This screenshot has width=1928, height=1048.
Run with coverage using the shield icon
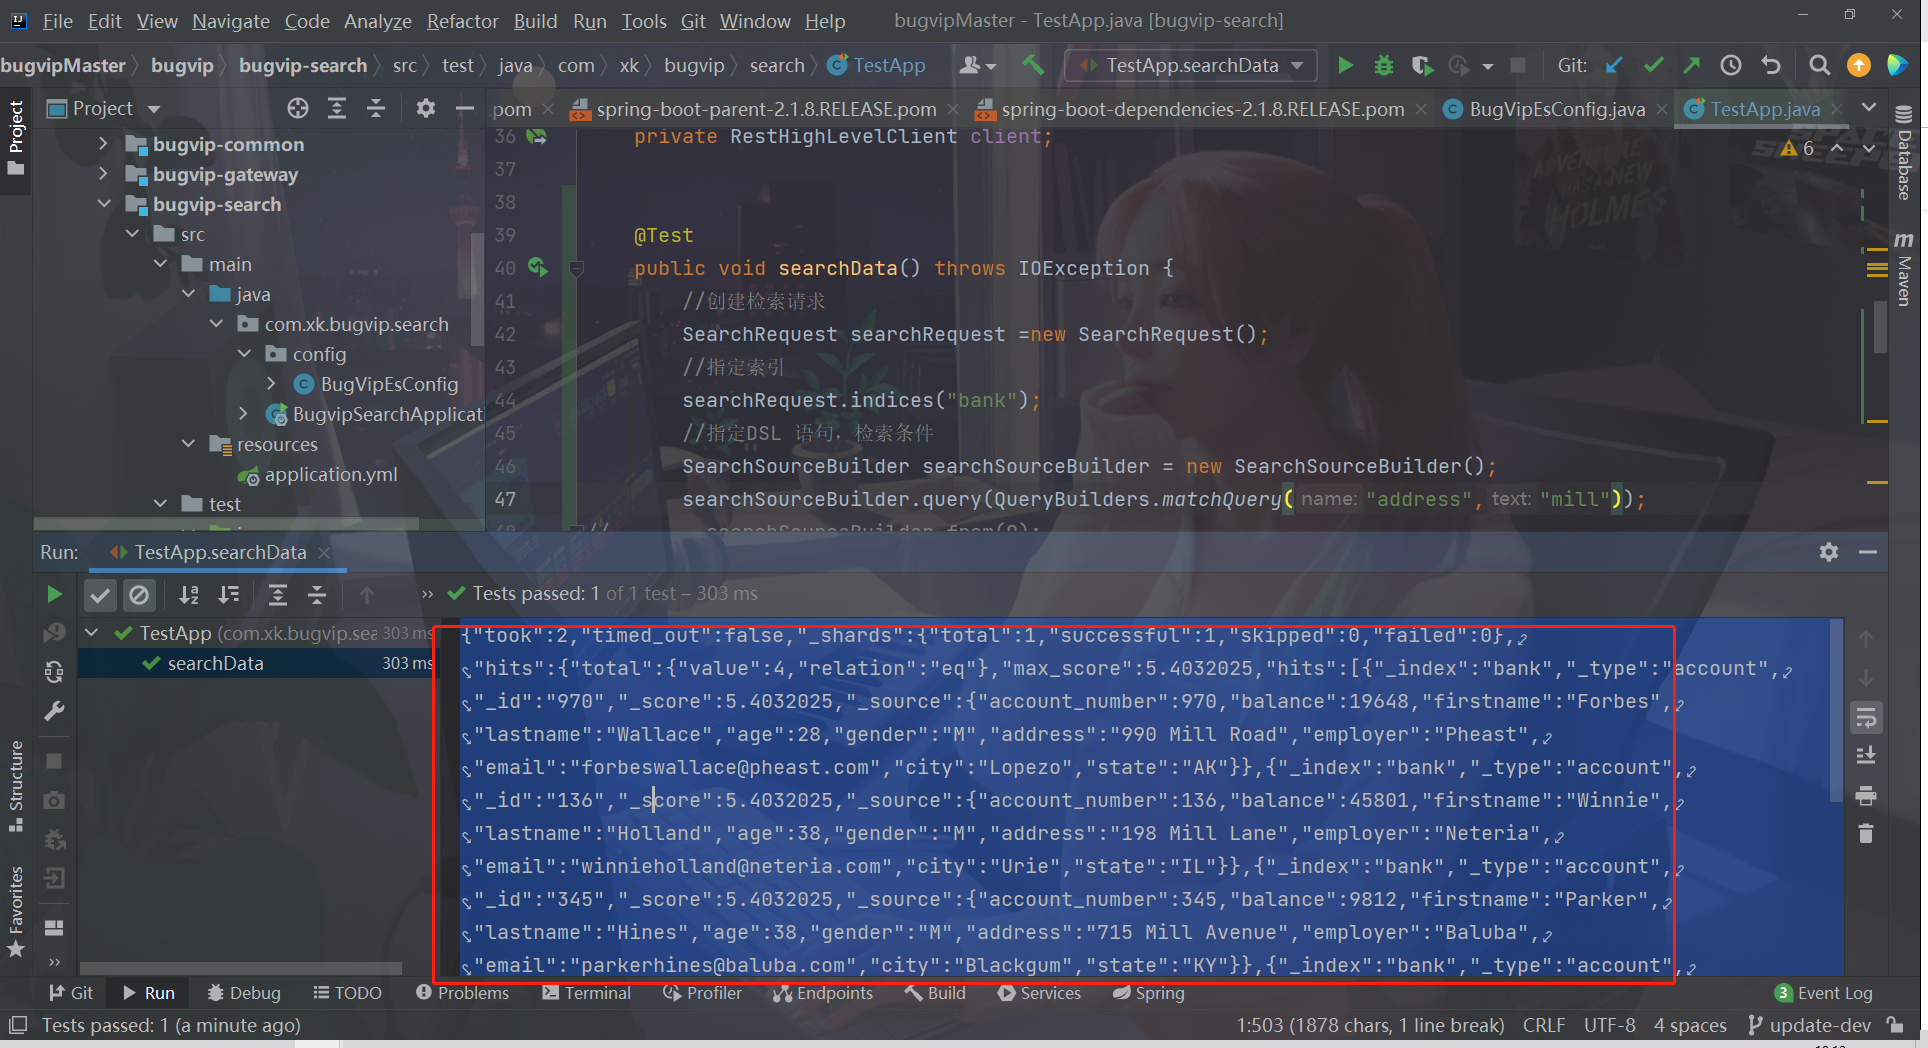coord(1422,65)
